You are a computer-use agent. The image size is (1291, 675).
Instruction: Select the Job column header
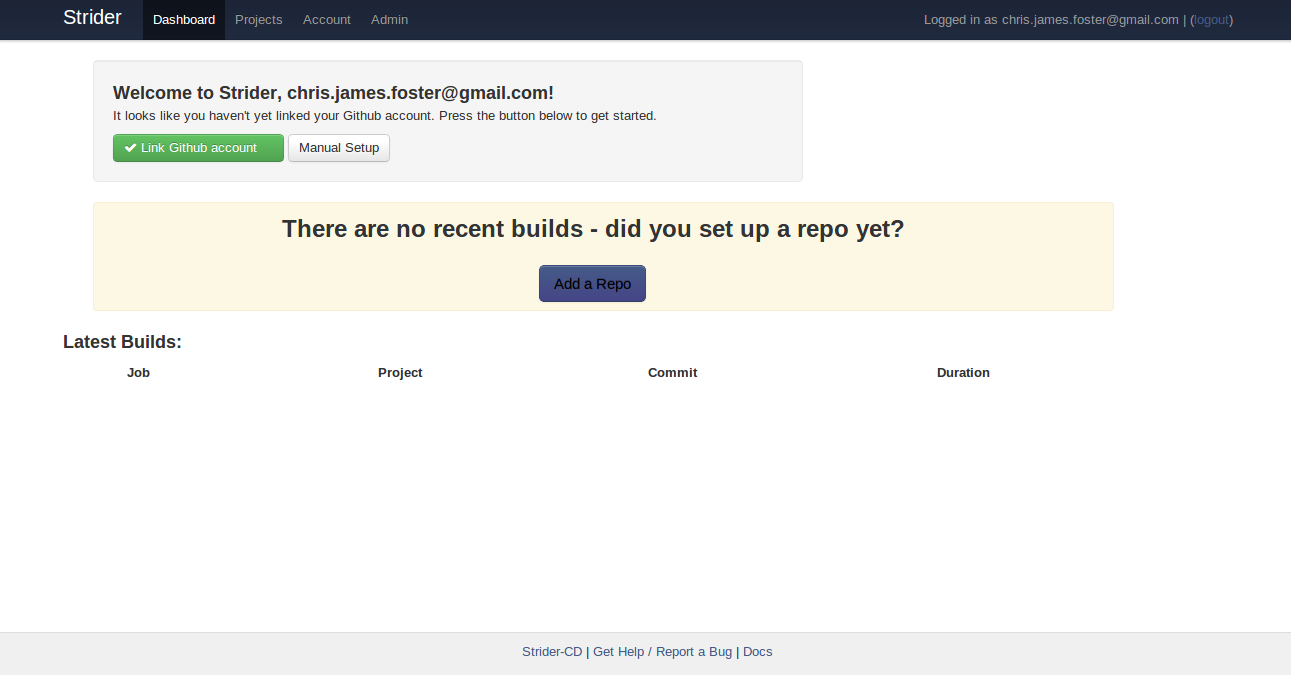coord(138,373)
